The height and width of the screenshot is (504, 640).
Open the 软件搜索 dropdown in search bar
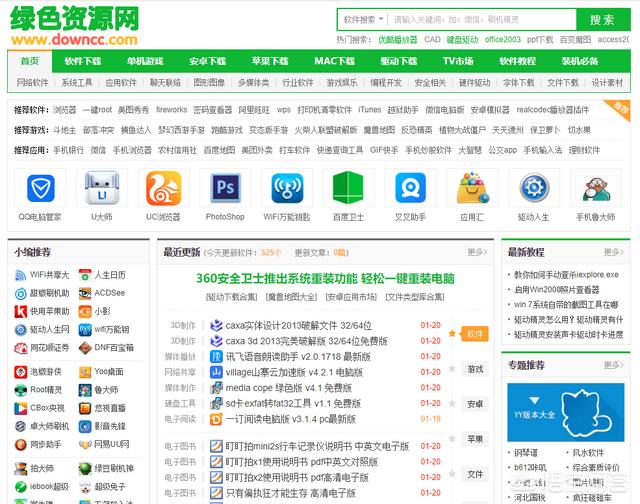(363, 20)
